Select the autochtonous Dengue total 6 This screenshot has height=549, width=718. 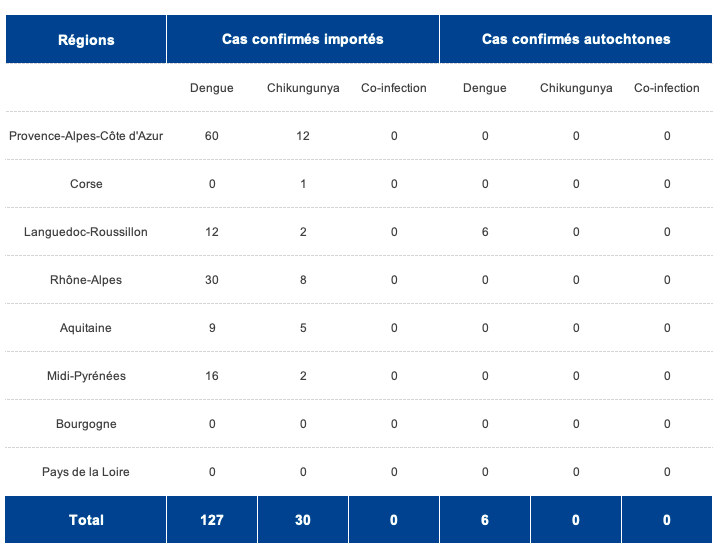485,520
